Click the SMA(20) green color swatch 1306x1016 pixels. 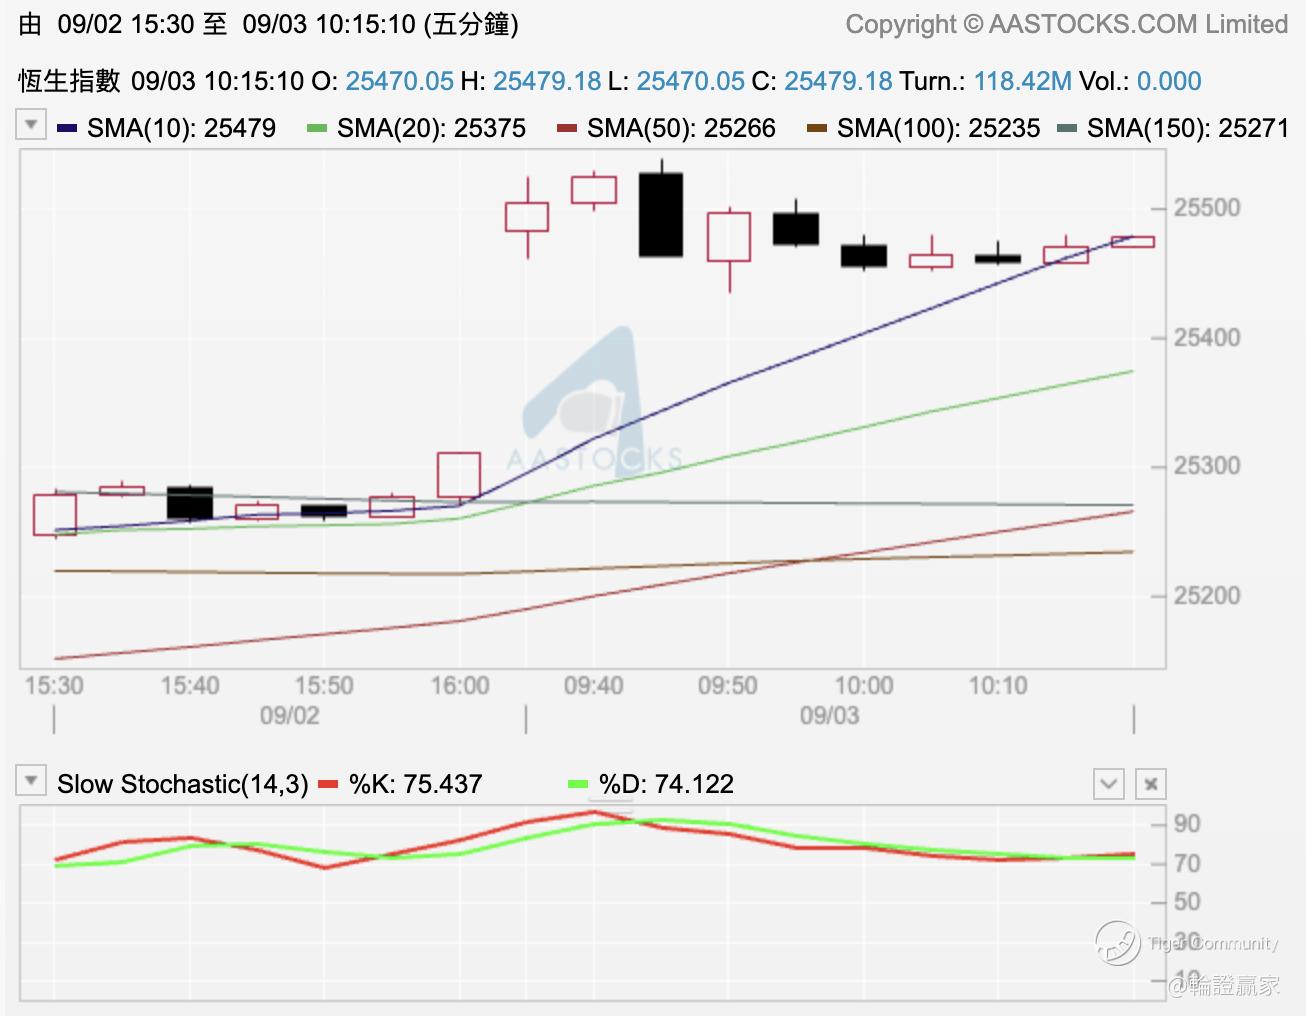pos(317,128)
